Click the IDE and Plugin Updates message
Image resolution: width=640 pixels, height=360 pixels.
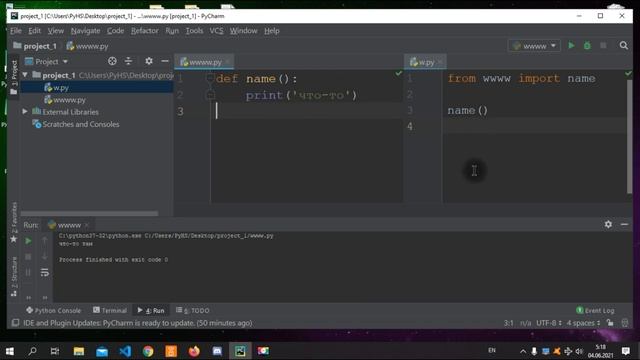coord(138,323)
